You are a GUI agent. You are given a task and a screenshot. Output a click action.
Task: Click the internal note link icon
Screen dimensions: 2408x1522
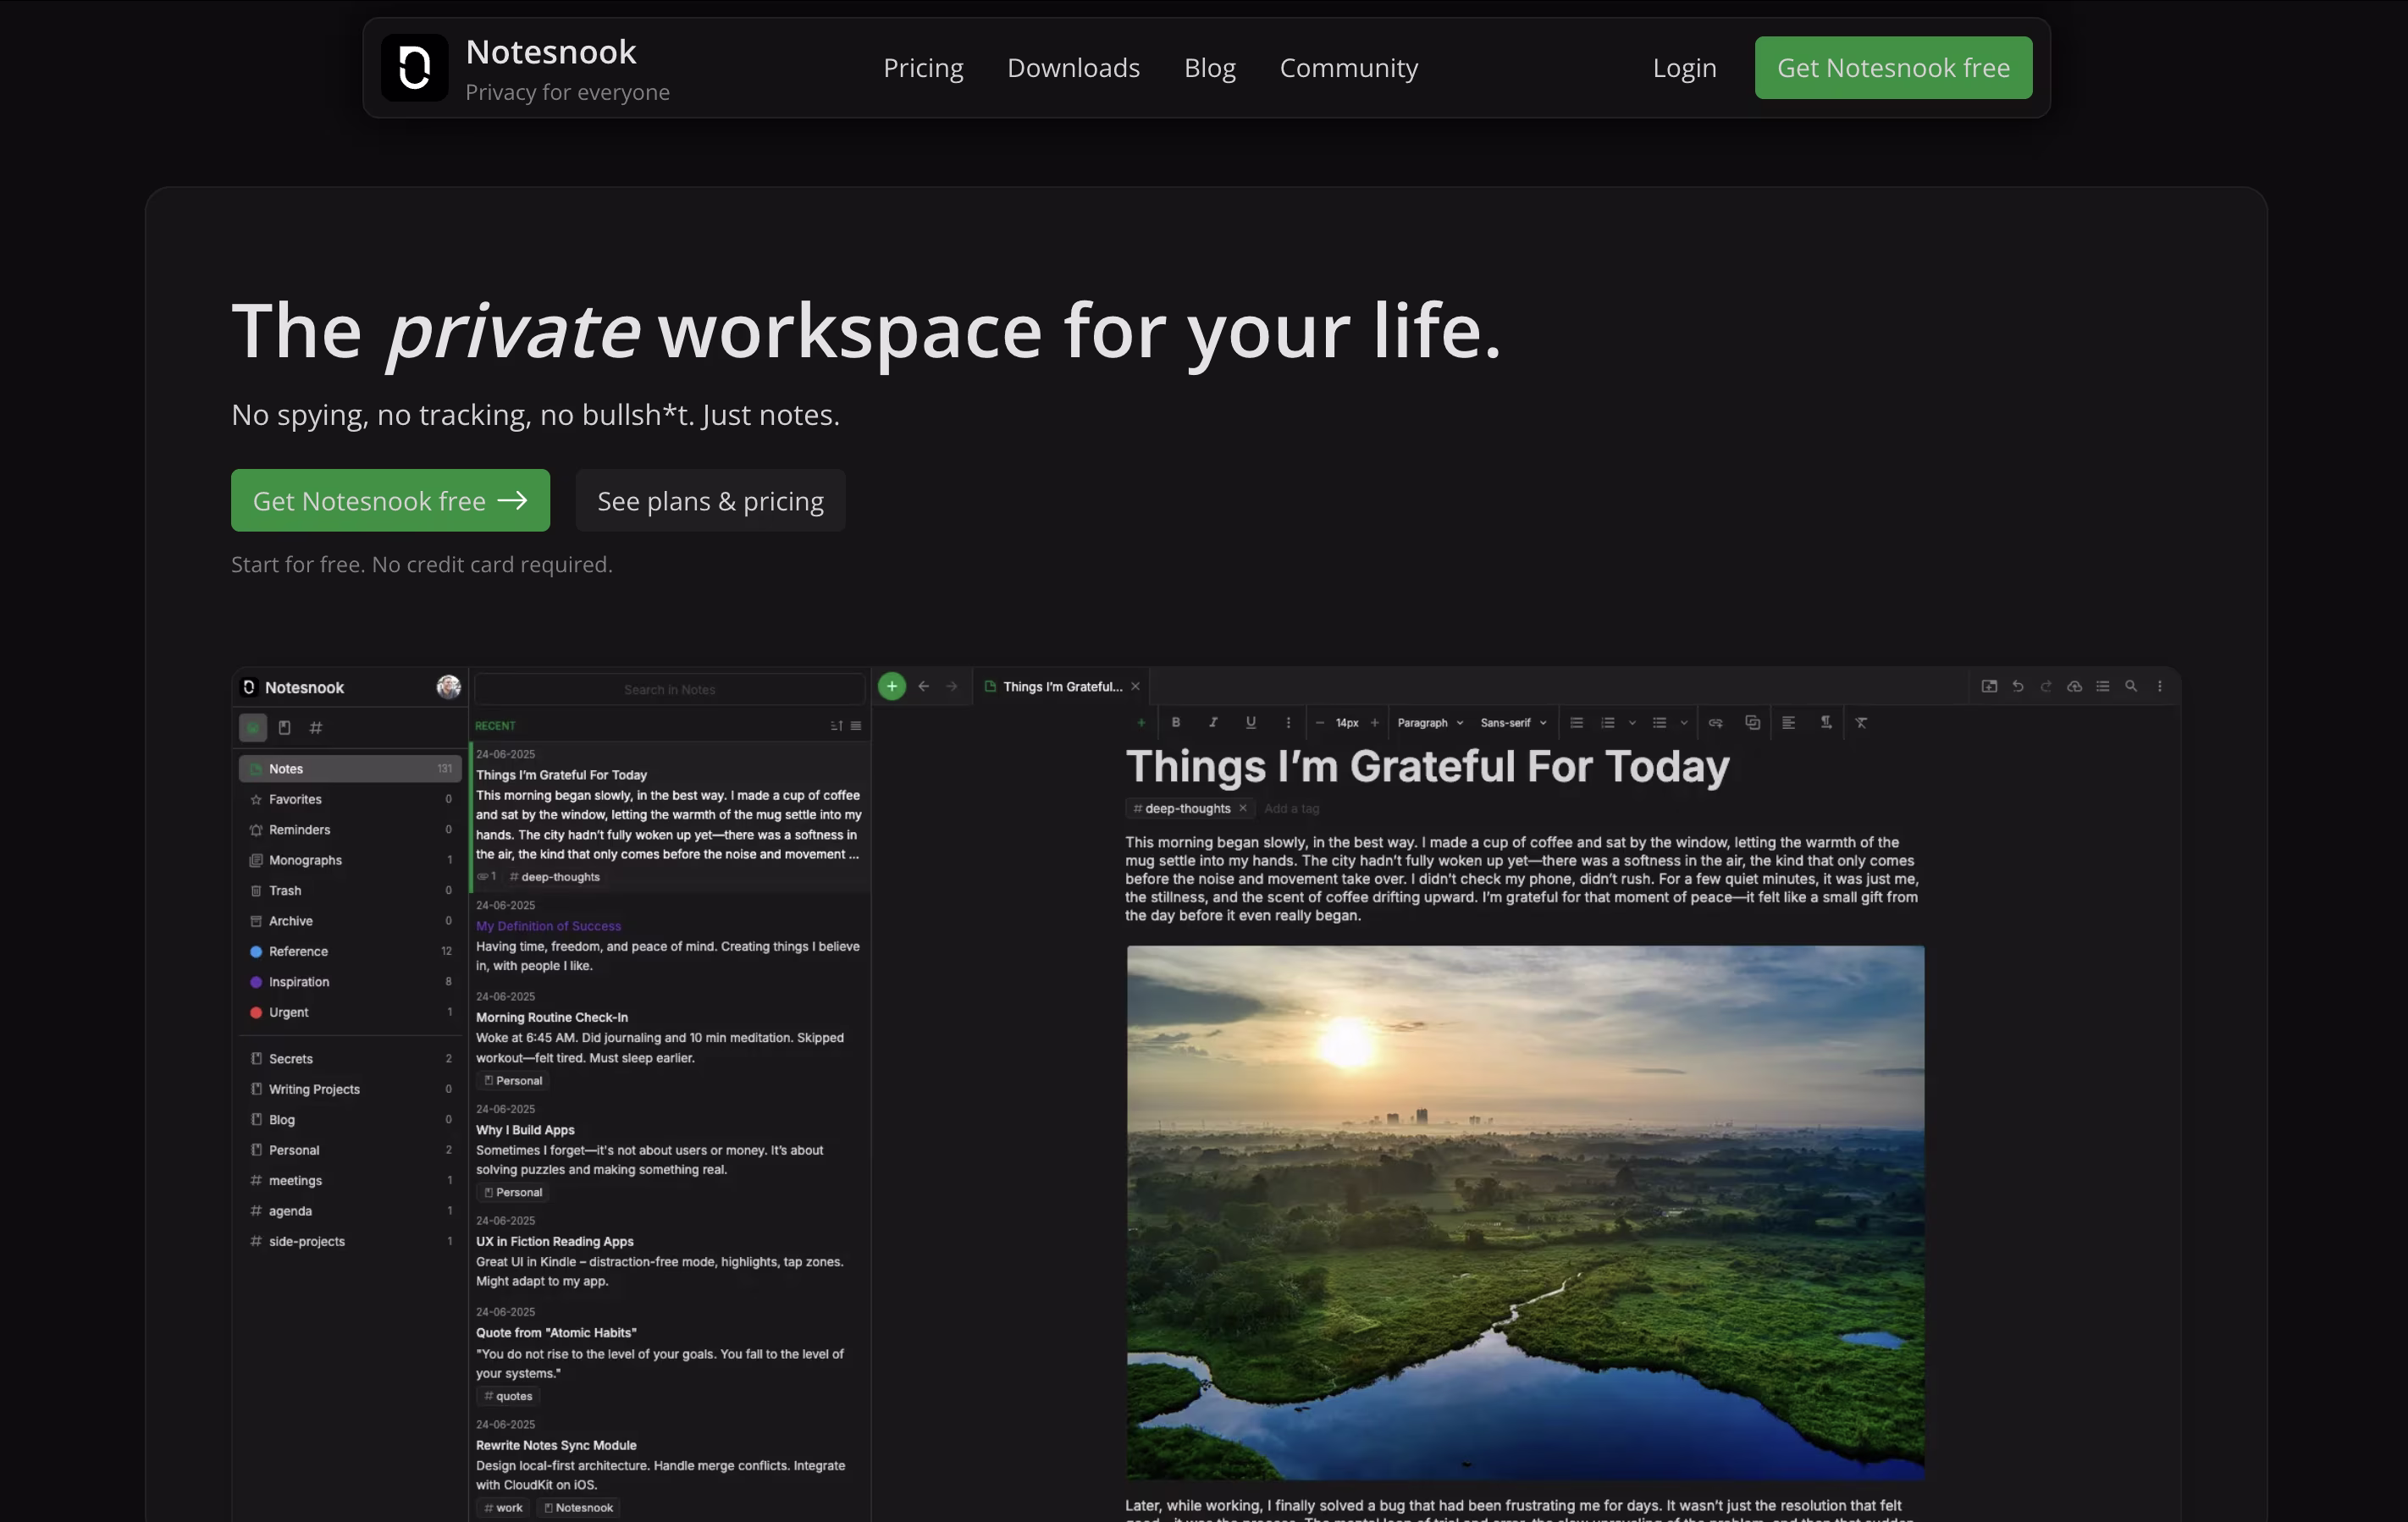pyautogui.click(x=1752, y=722)
